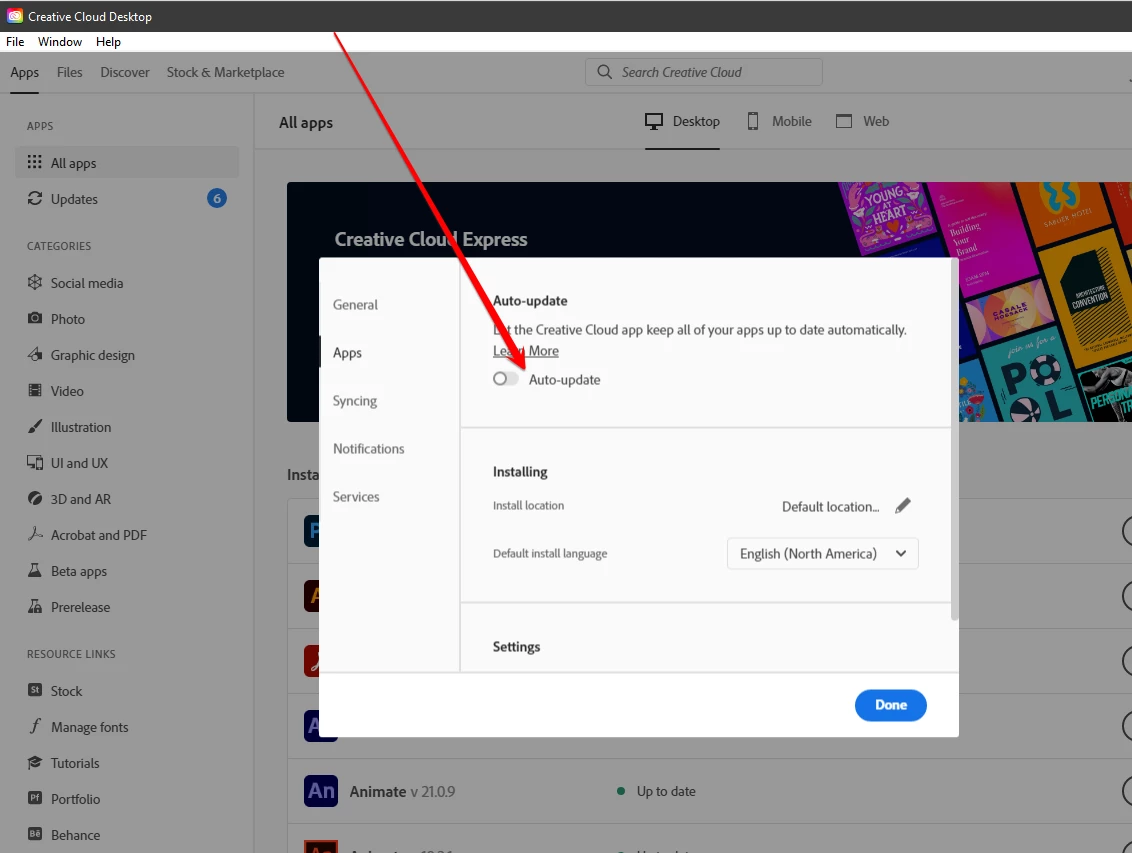Click the Illustration brush icon
This screenshot has height=853, width=1132.
(34, 426)
